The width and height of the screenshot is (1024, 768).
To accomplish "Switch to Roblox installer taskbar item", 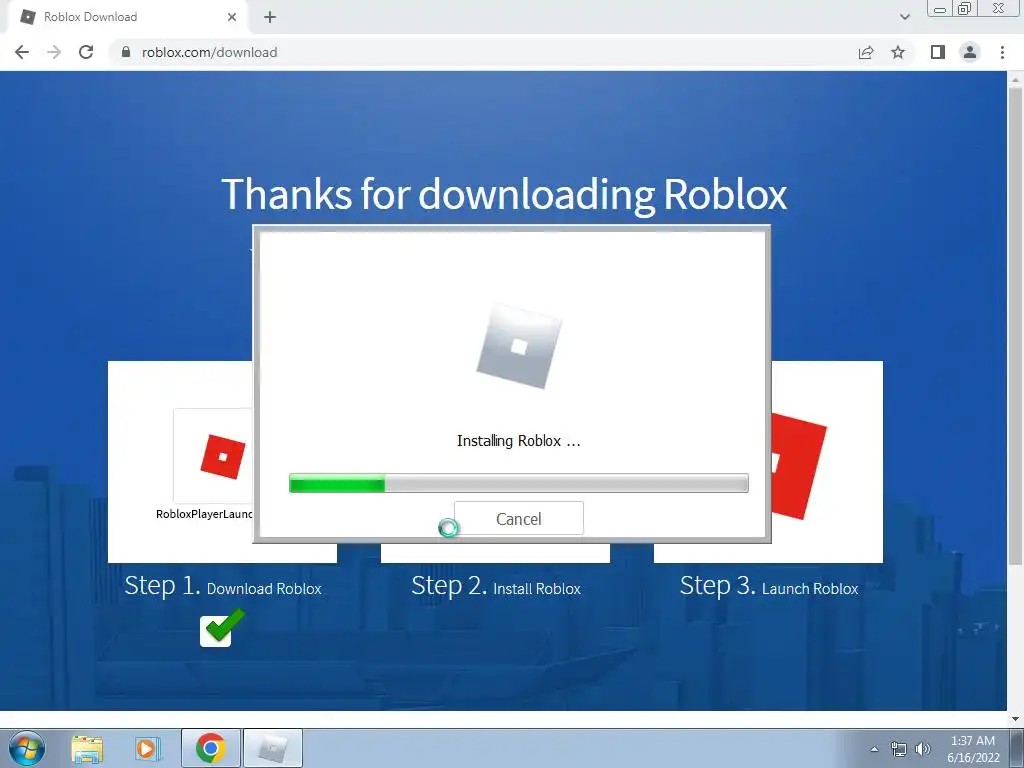I will [x=273, y=748].
